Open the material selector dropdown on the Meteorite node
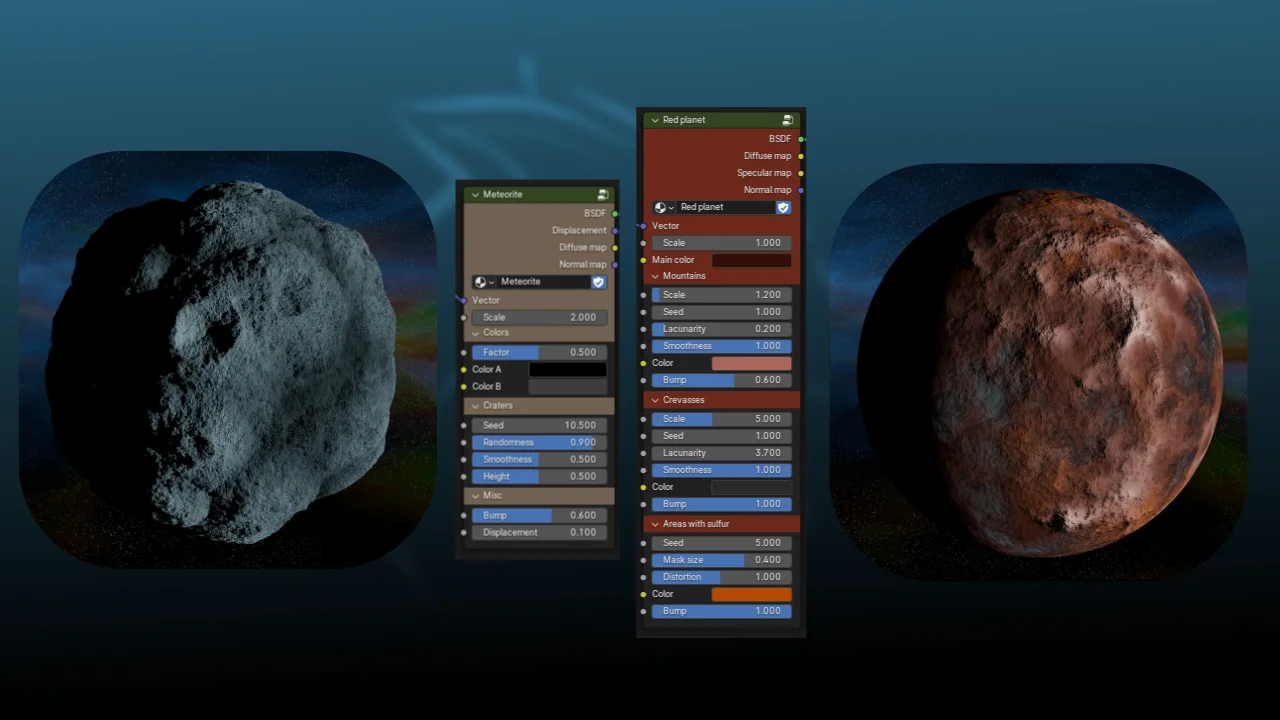The image size is (1280, 720). [x=490, y=282]
